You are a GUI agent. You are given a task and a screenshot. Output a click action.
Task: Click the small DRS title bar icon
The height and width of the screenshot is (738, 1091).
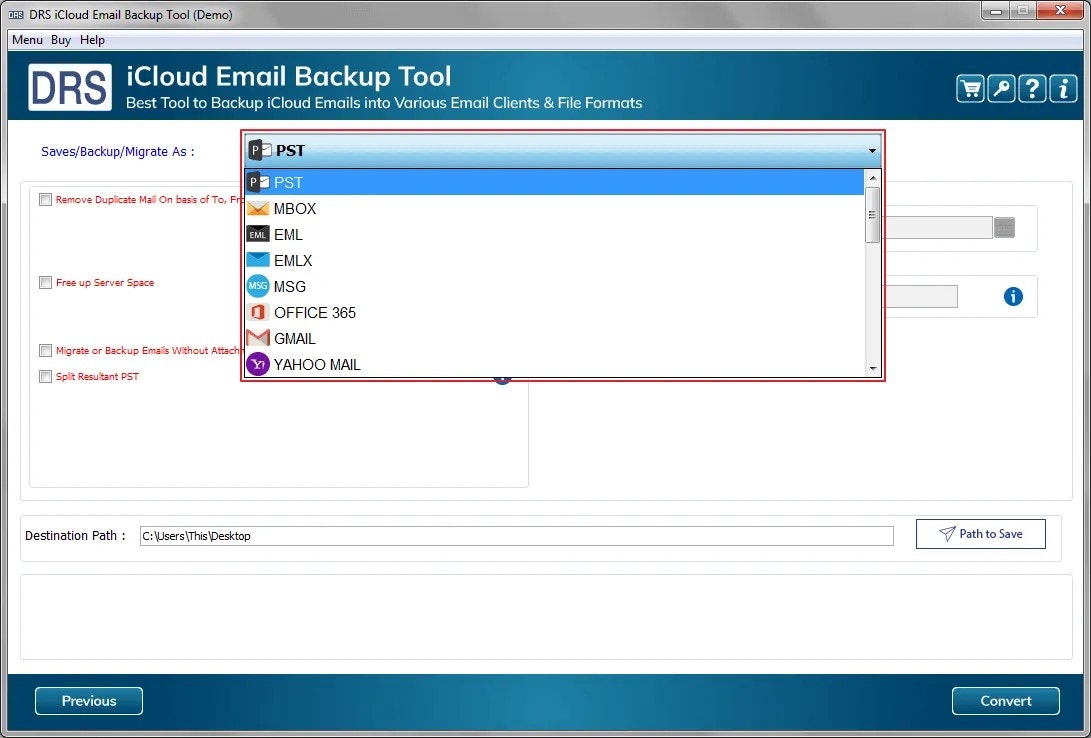[x=16, y=15]
